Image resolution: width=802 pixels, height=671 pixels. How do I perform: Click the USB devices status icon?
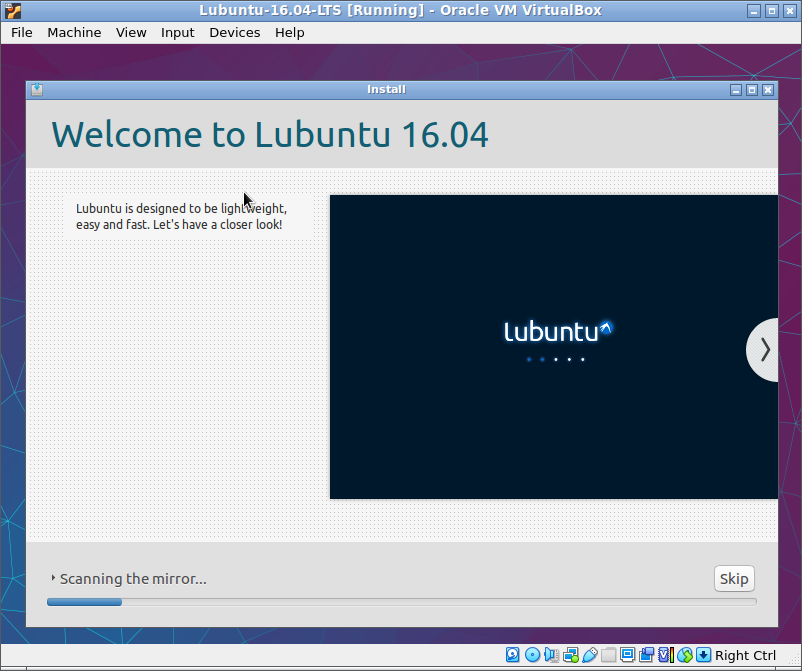pos(590,655)
